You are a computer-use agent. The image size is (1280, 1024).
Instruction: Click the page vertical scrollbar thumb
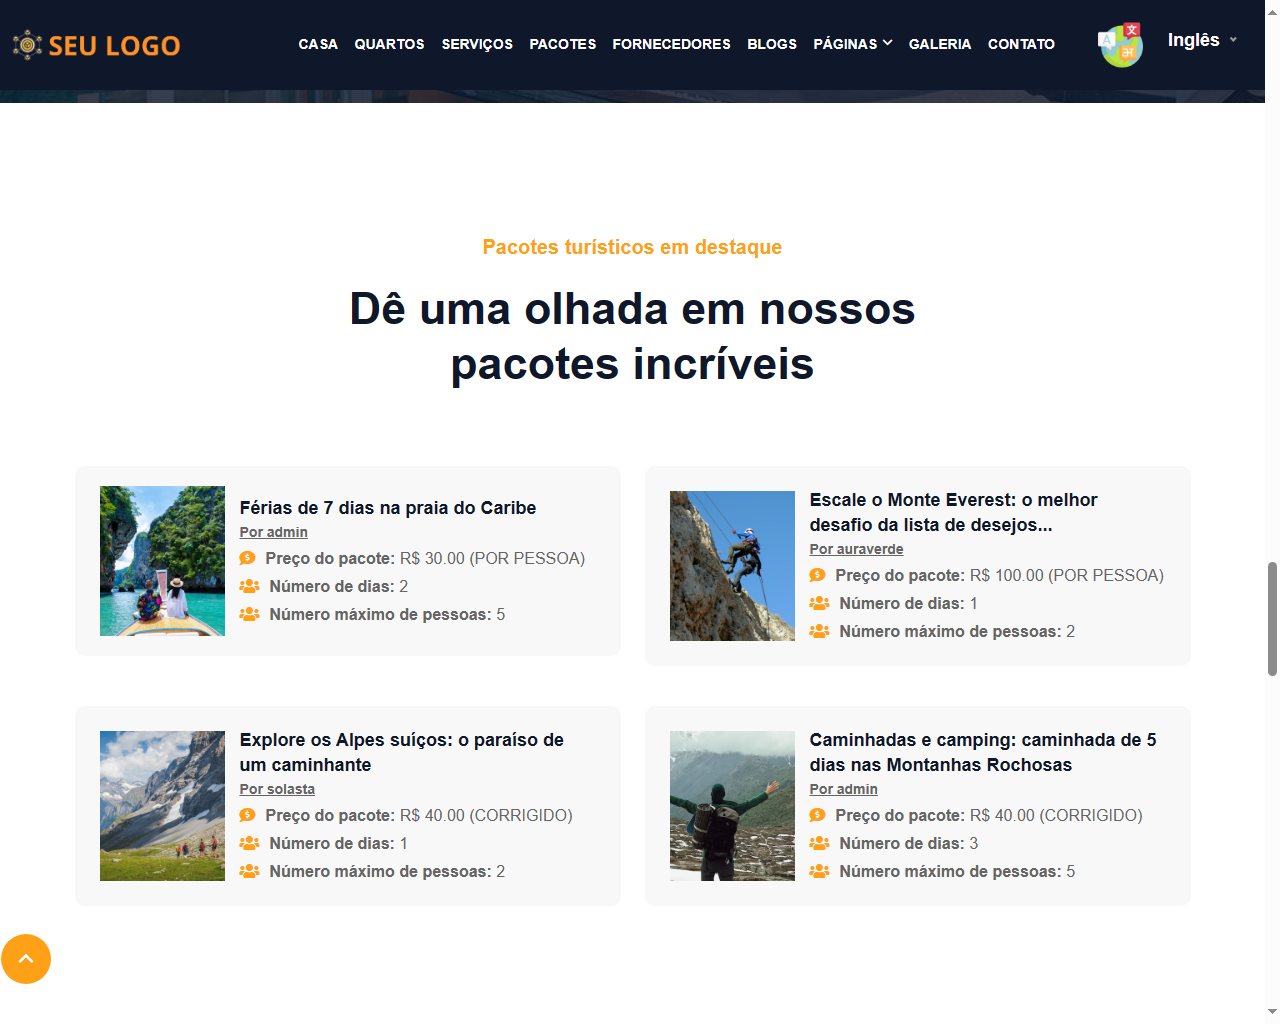pyautogui.click(x=1272, y=618)
